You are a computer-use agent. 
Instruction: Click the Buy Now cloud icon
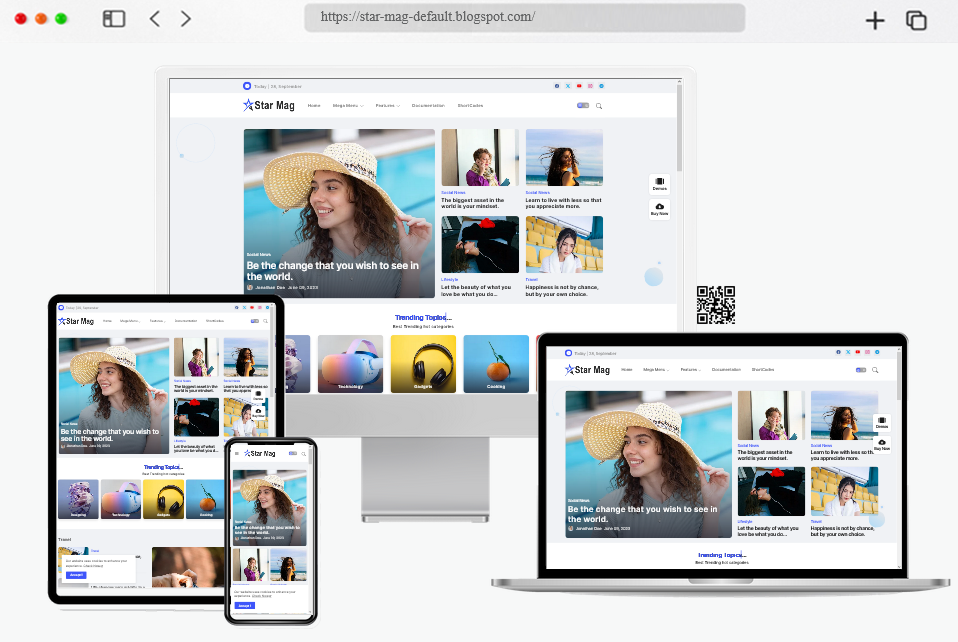pyautogui.click(x=659, y=208)
